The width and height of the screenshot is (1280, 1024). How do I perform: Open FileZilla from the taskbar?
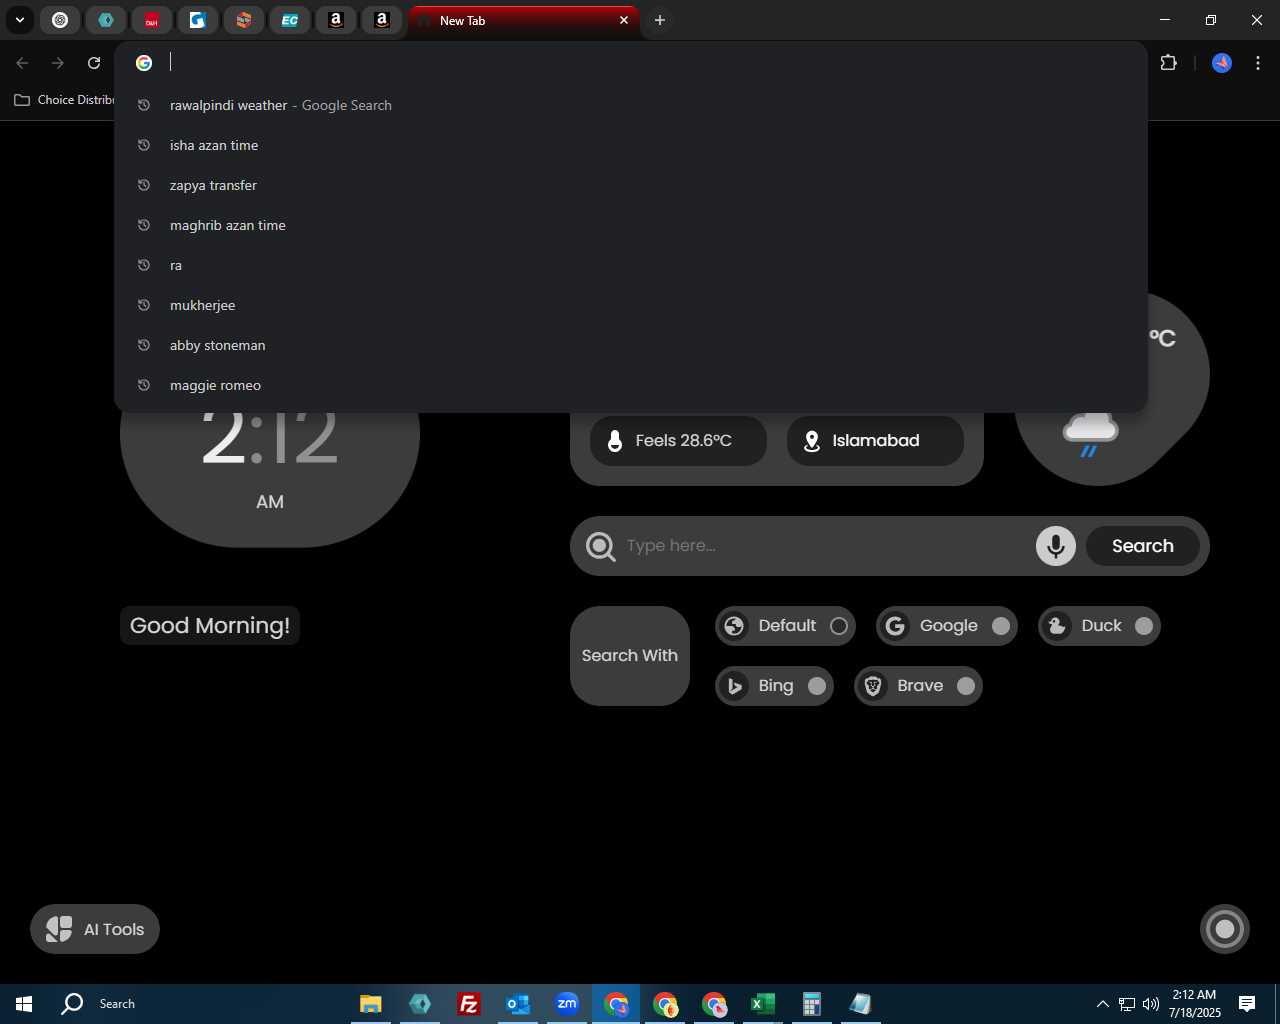tap(469, 1004)
